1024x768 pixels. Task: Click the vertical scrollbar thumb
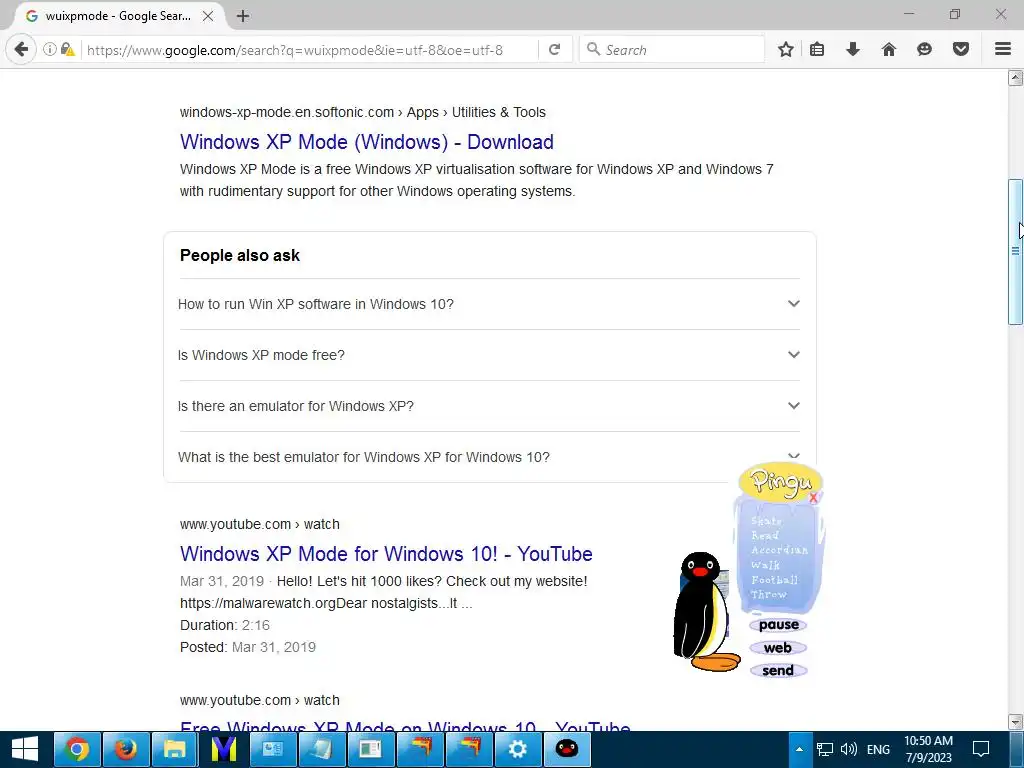pyautogui.click(x=1016, y=251)
